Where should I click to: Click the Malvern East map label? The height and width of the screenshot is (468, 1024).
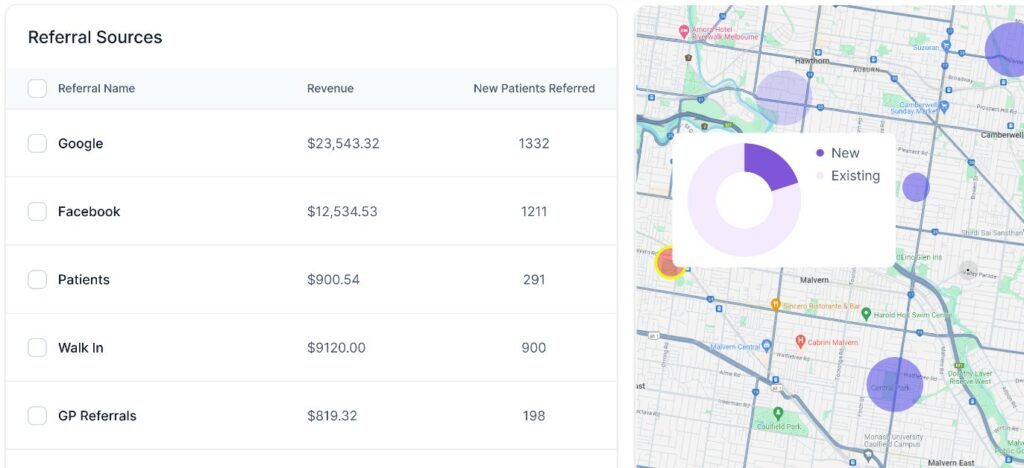click(x=951, y=463)
